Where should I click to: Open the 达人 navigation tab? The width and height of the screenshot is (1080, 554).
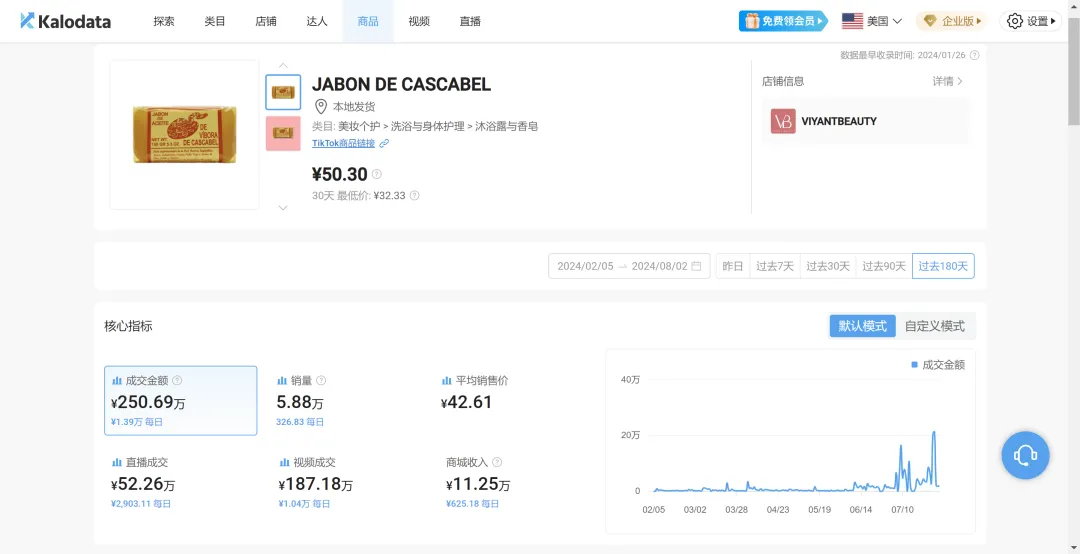[316, 21]
